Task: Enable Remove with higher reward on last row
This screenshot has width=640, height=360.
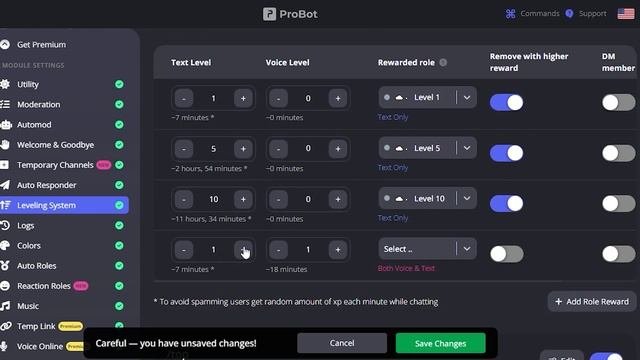Action: pyautogui.click(x=507, y=254)
